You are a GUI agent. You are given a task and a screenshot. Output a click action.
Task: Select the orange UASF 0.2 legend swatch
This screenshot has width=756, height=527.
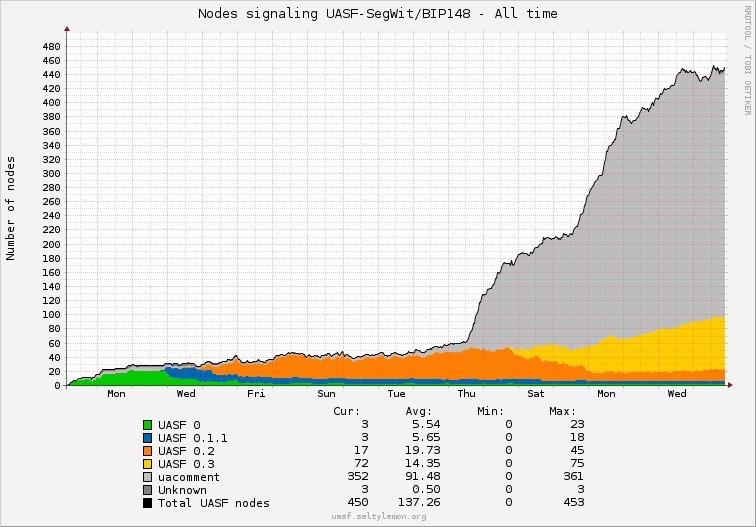pyautogui.click(x=148, y=451)
